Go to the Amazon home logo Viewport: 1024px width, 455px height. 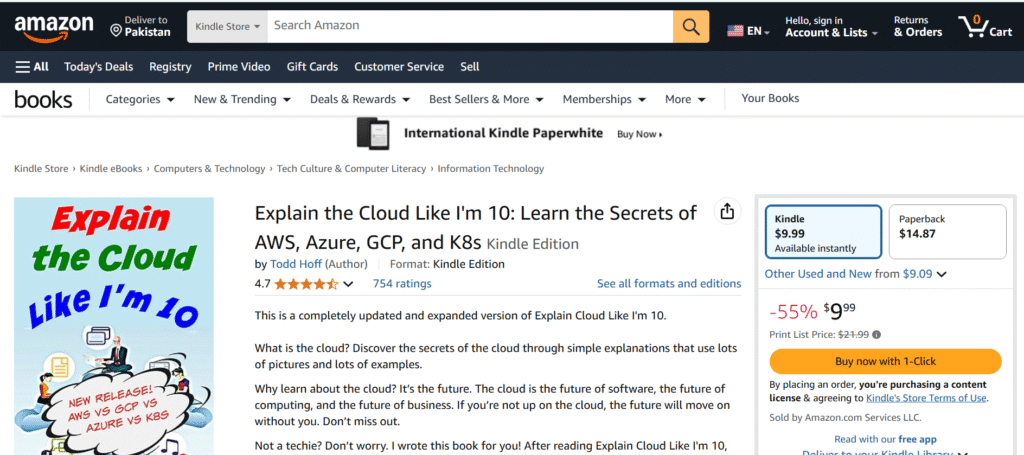(x=54, y=27)
